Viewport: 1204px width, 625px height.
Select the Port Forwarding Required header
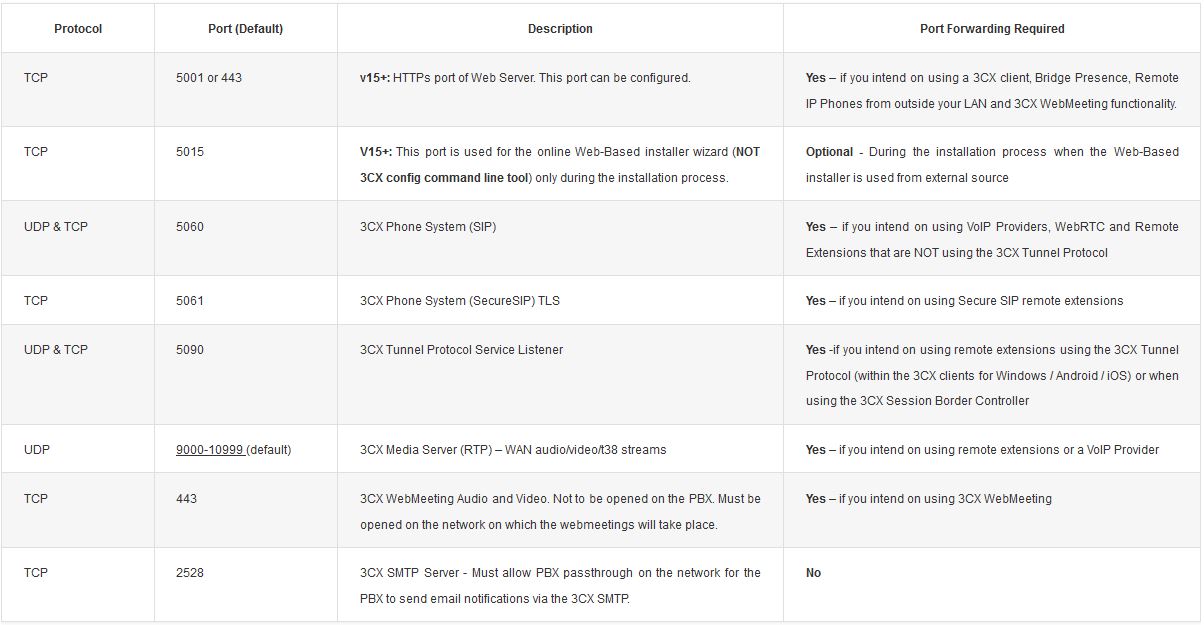pos(992,29)
